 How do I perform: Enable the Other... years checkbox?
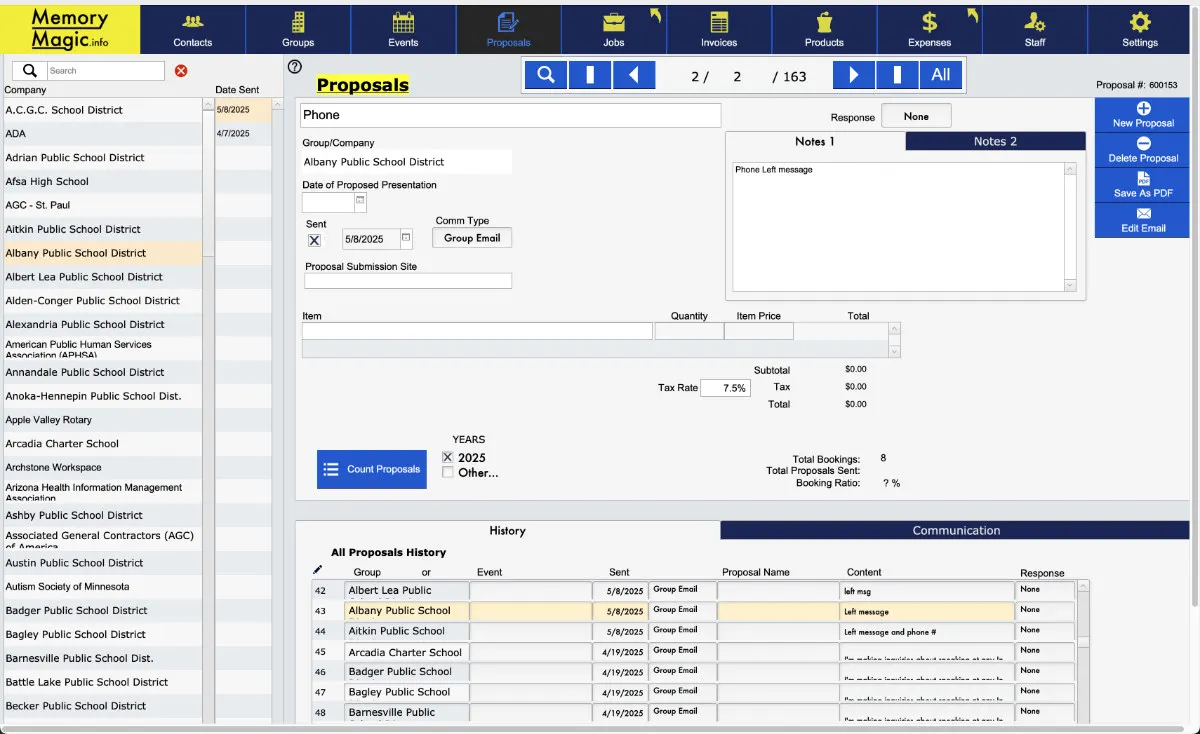448,473
